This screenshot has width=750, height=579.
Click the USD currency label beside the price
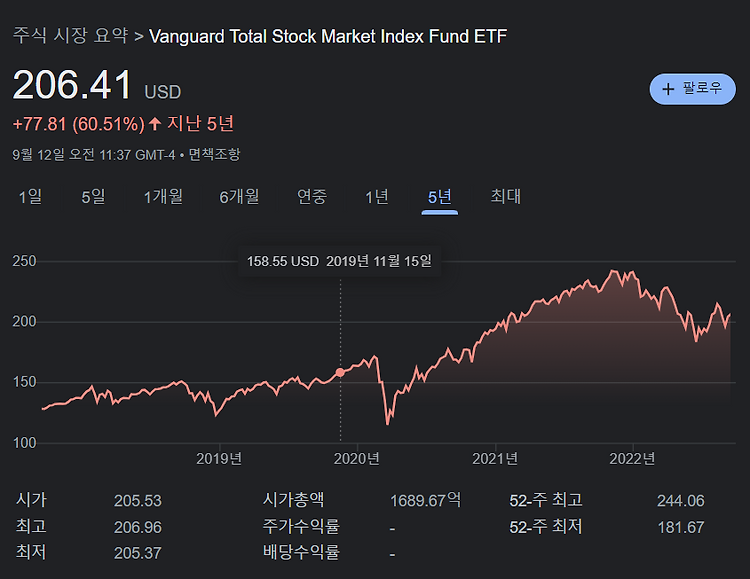[x=163, y=92]
